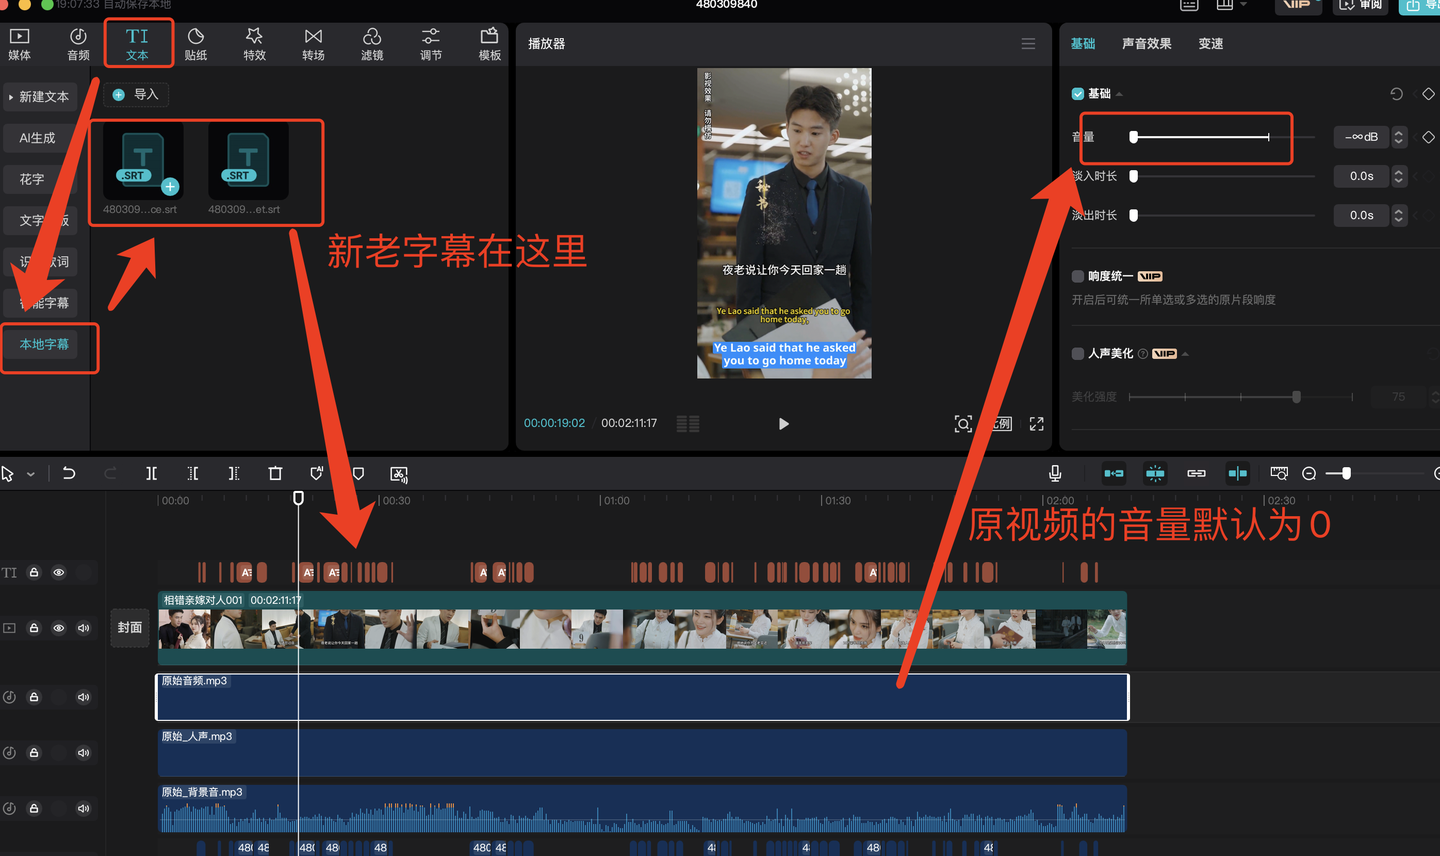Click the fade-in duration stepper
The image size is (1440, 856).
click(1399, 176)
